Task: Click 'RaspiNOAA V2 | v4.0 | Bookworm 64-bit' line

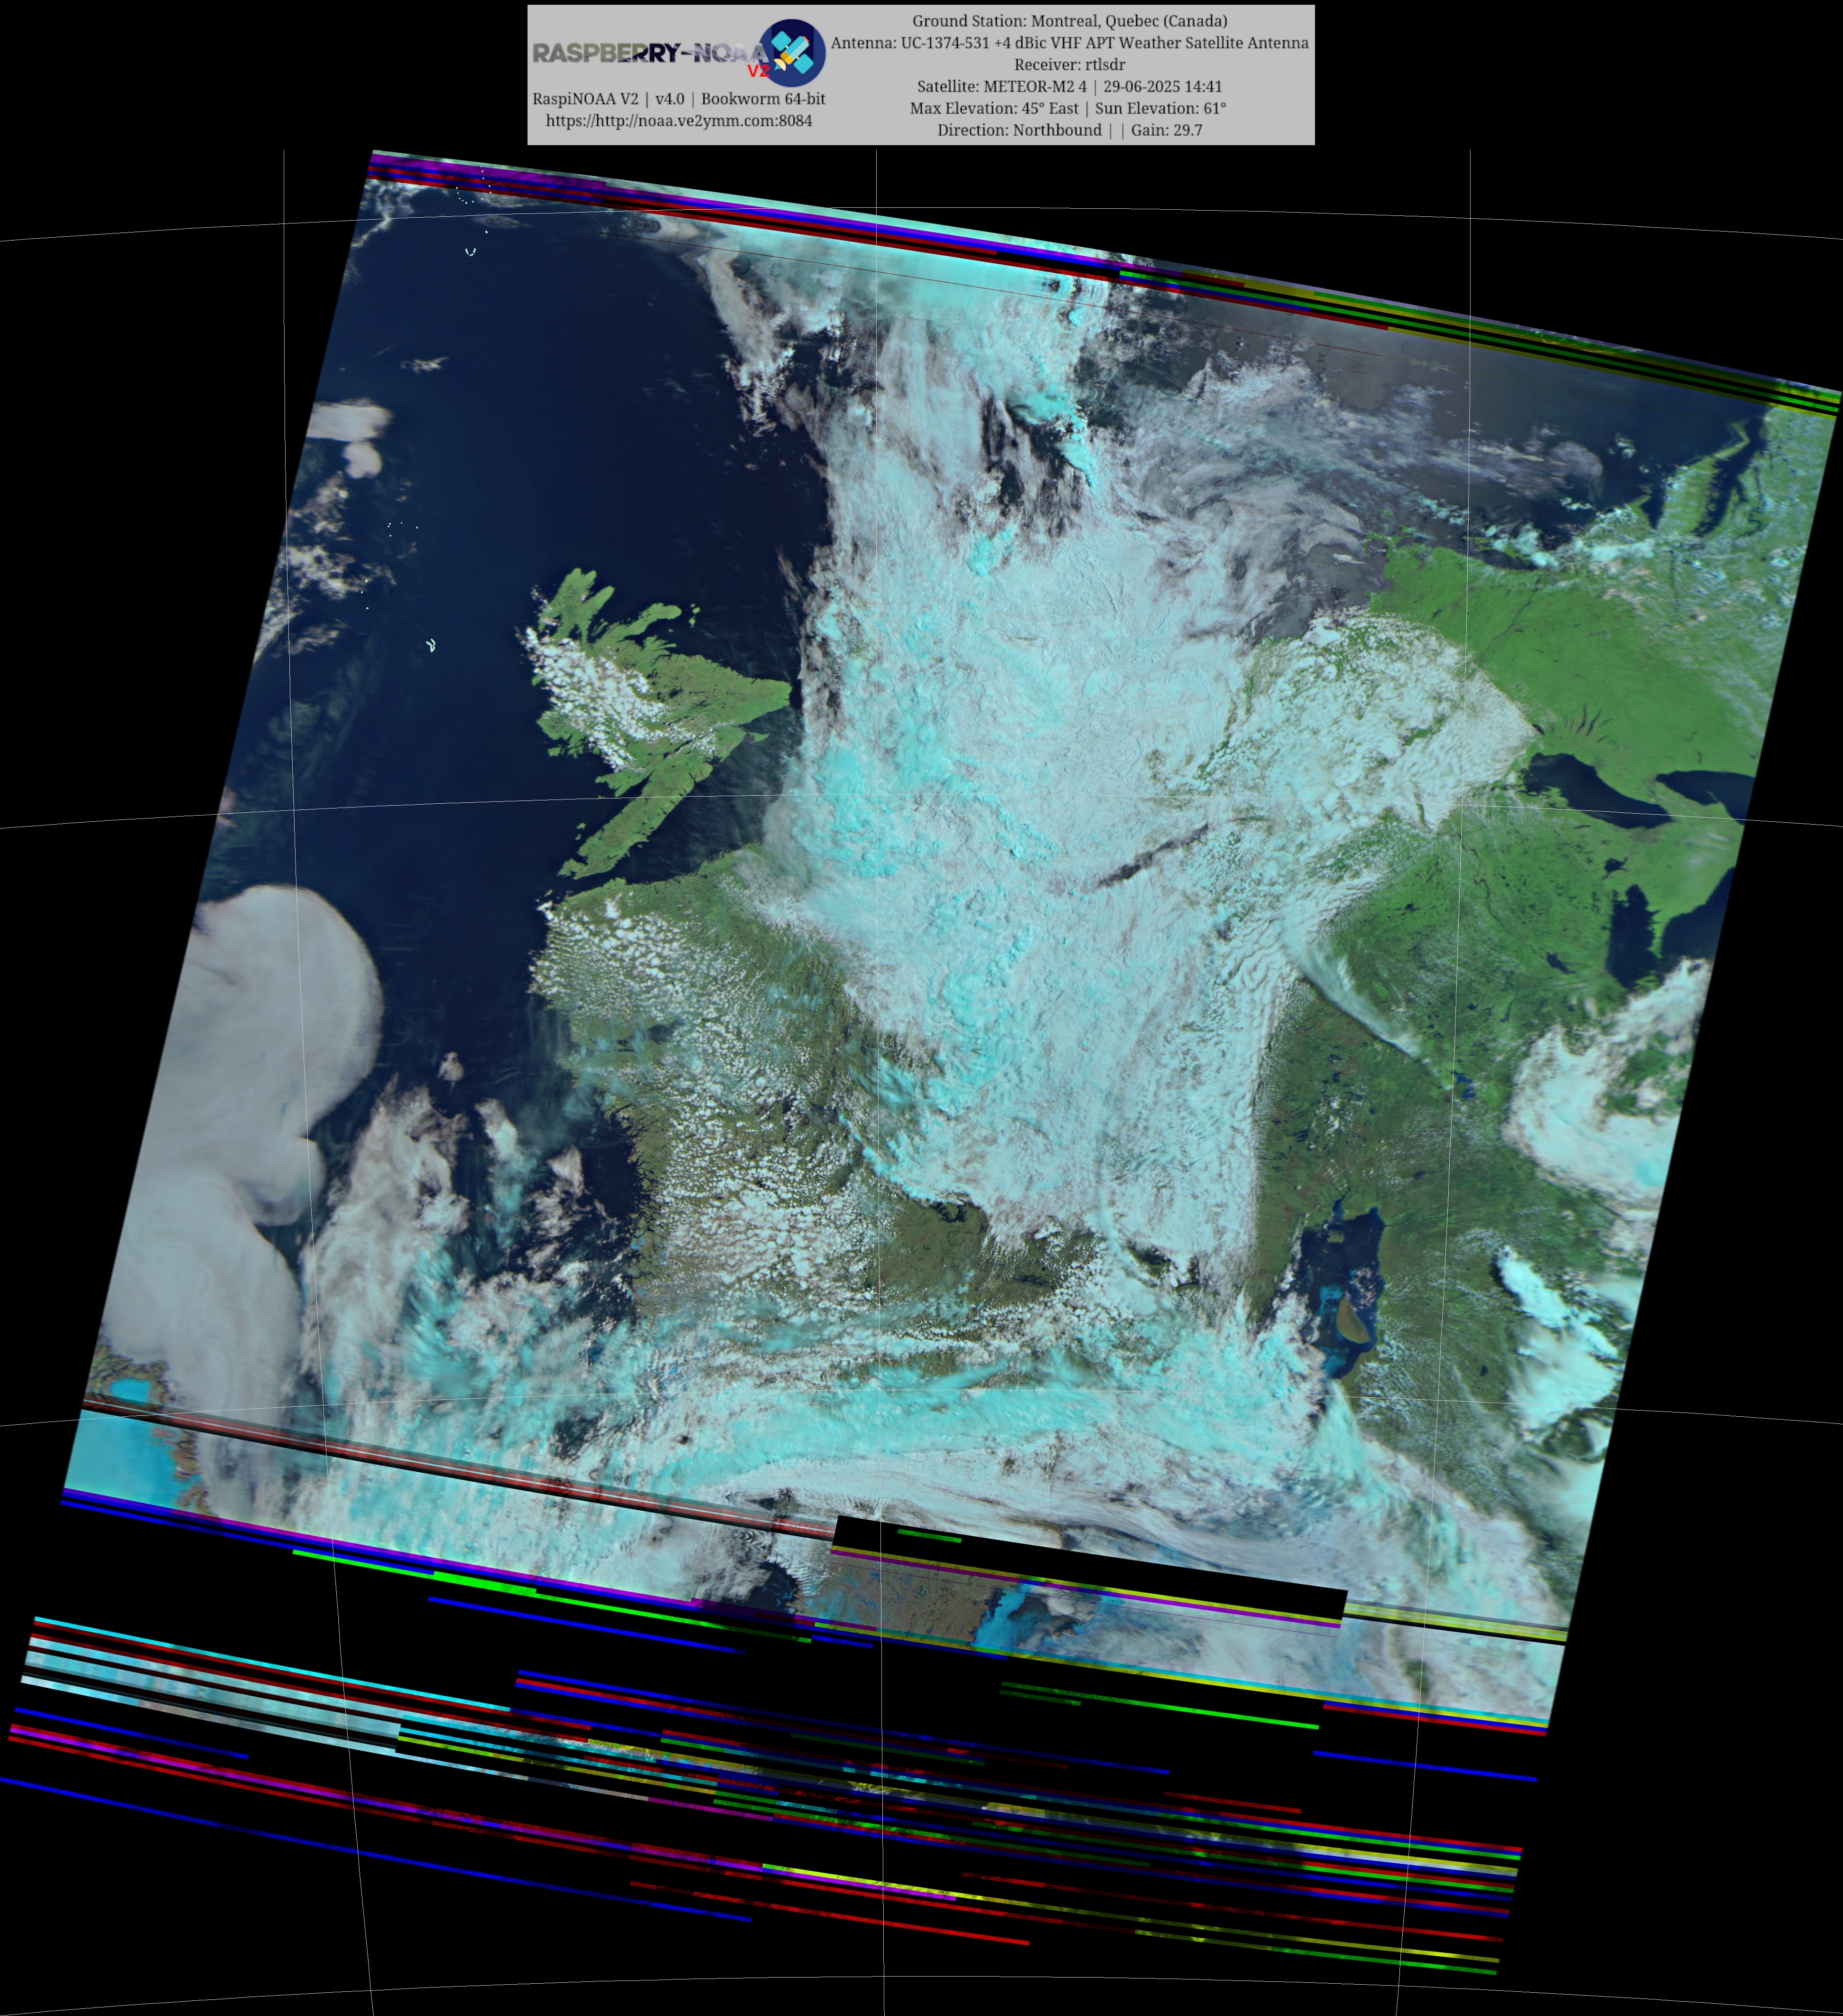Action: point(679,99)
